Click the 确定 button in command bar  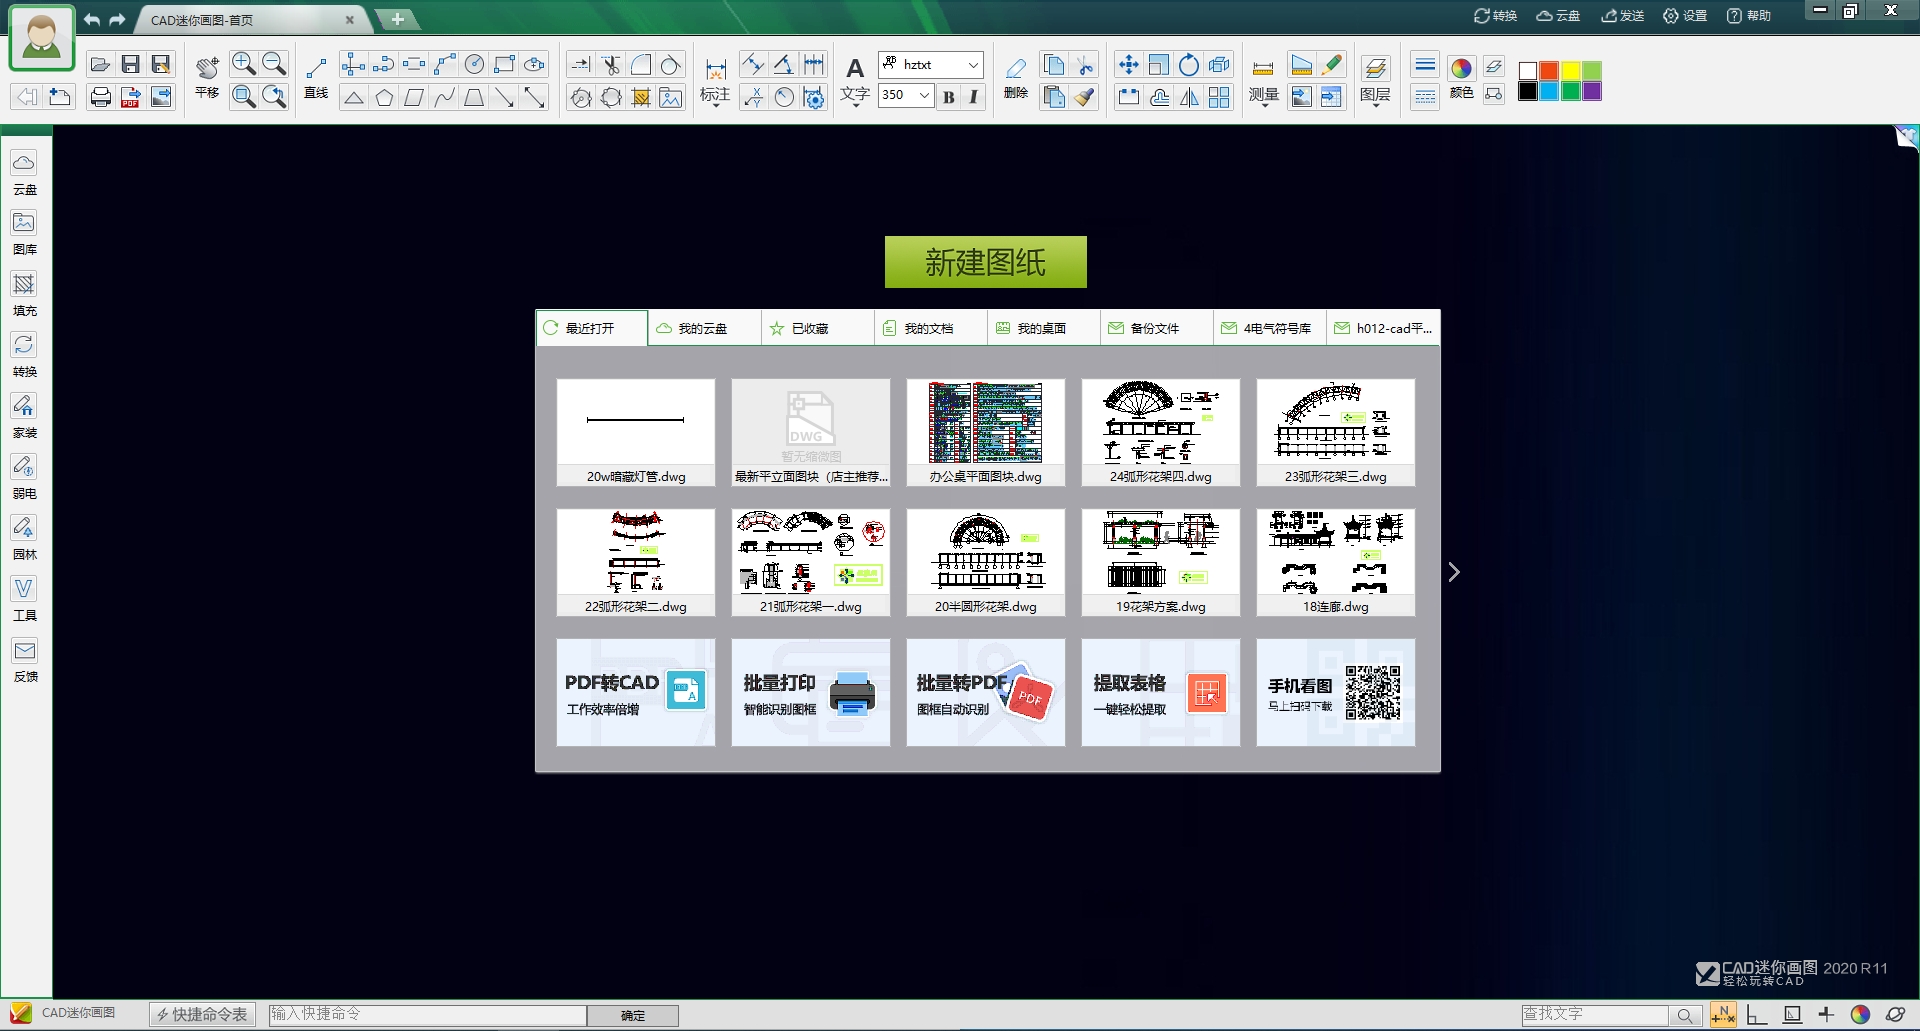click(633, 1015)
